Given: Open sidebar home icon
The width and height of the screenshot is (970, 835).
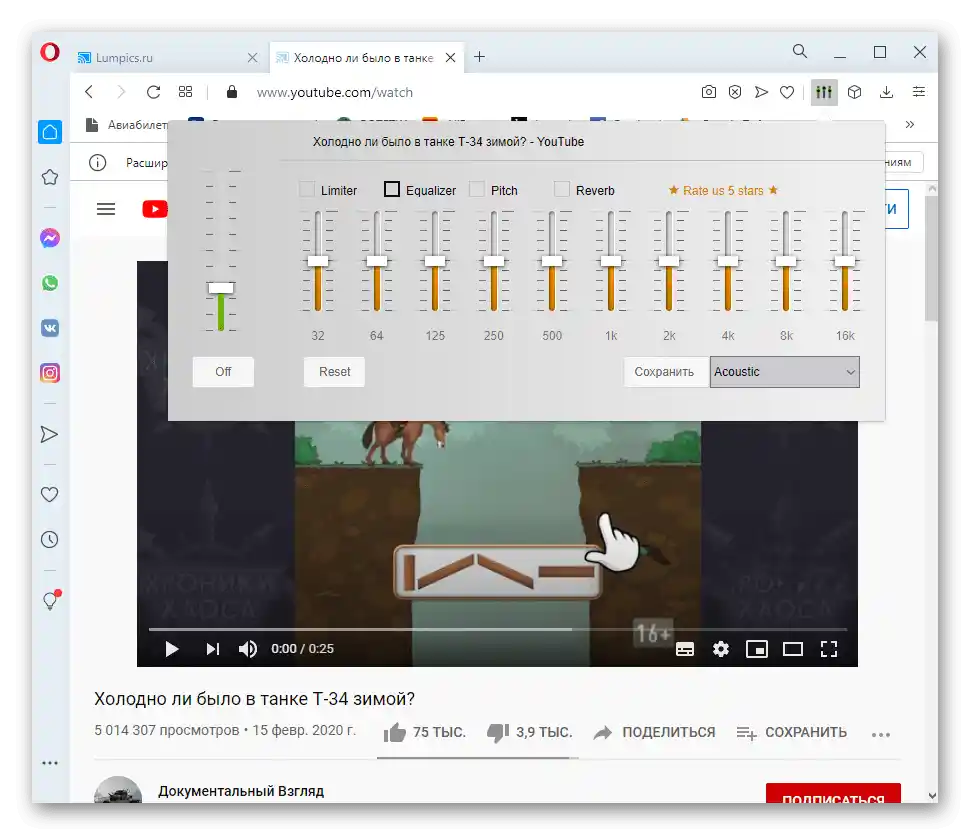Looking at the screenshot, I should [x=50, y=132].
